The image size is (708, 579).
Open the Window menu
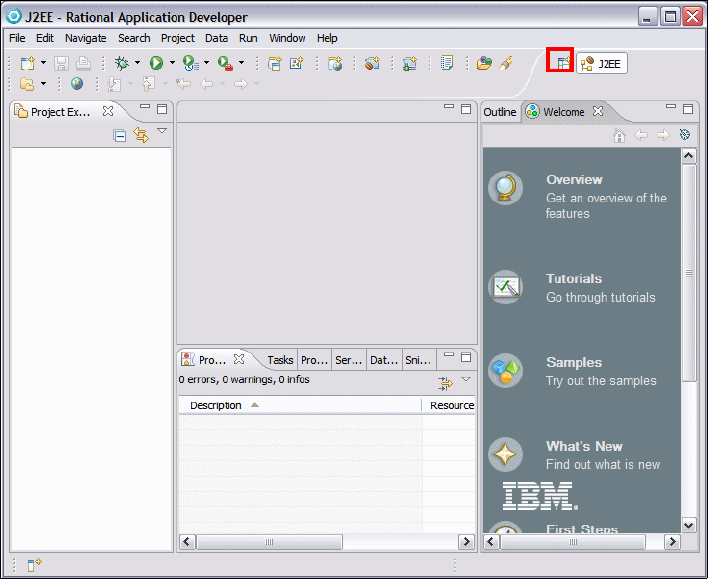(287, 38)
